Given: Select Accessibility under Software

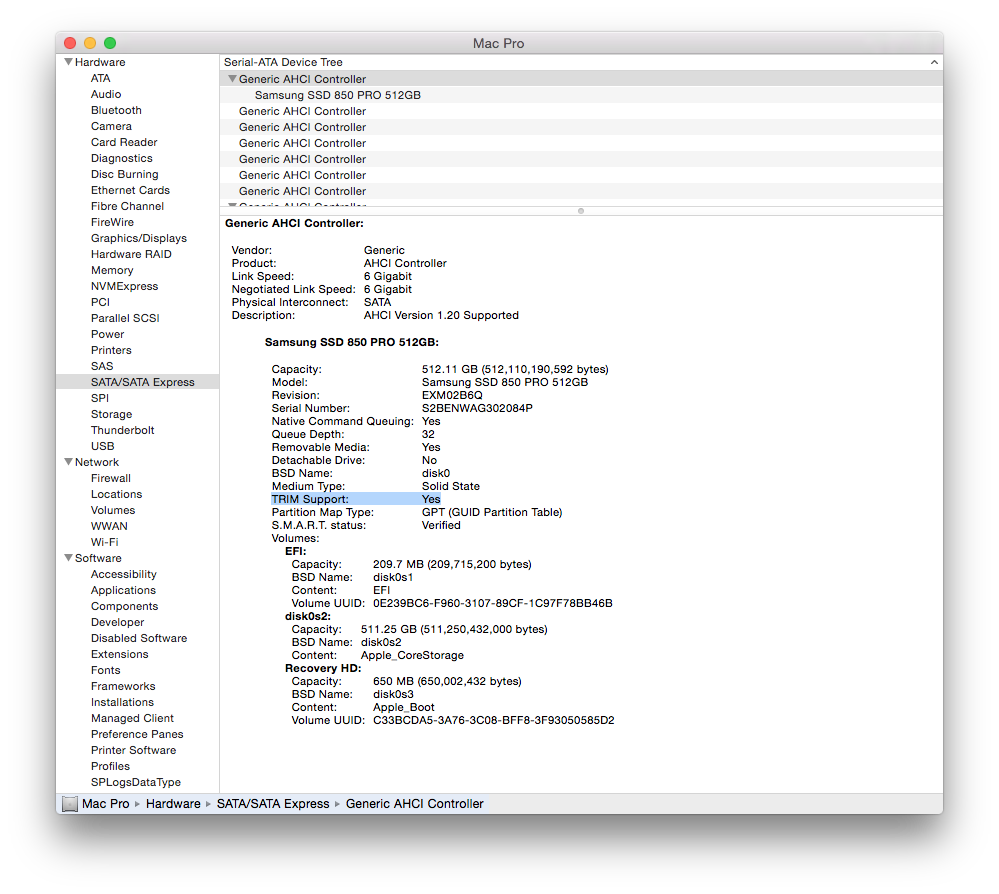Looking at the screenshot, I should [x=124, y=574].
